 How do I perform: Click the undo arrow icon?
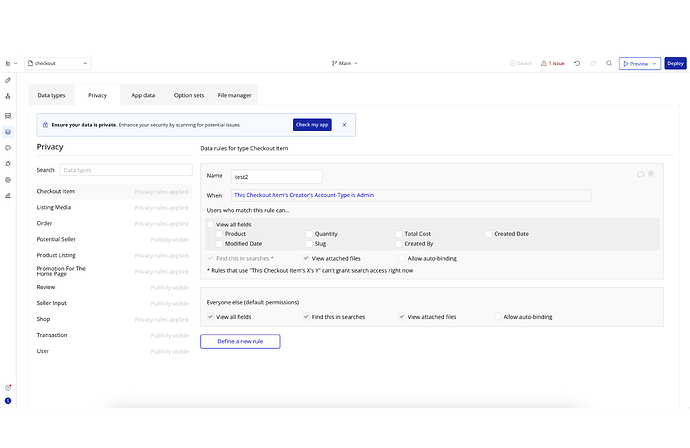pos(577,63)
